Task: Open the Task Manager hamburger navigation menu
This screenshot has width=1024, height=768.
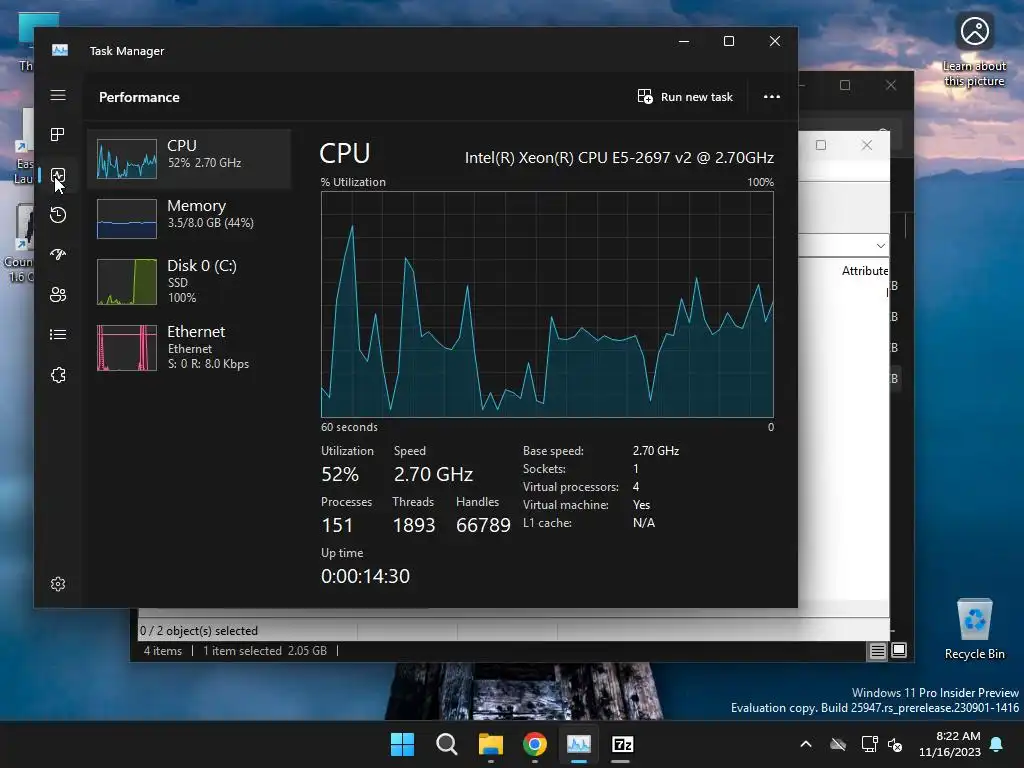Action: pyautogui.click(x=58, y=95)
